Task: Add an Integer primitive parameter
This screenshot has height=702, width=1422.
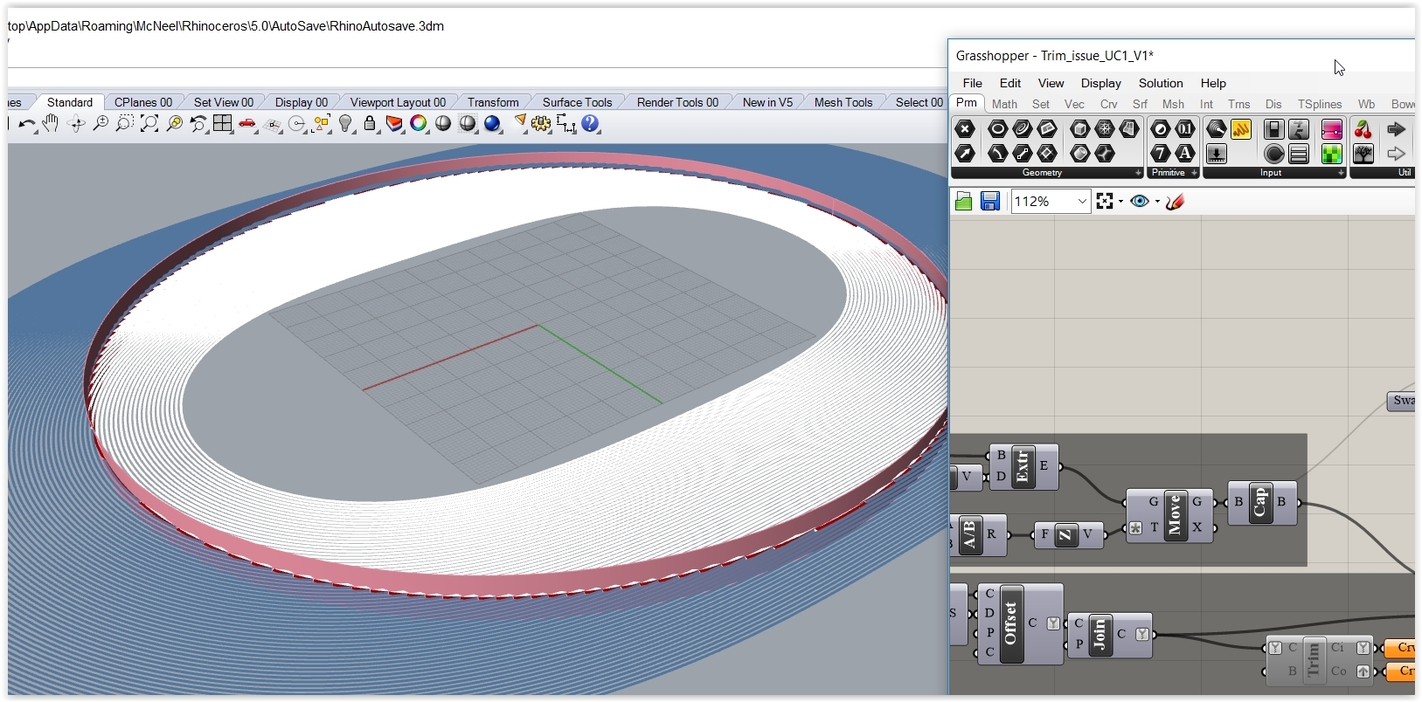Action: (1160, 153)
